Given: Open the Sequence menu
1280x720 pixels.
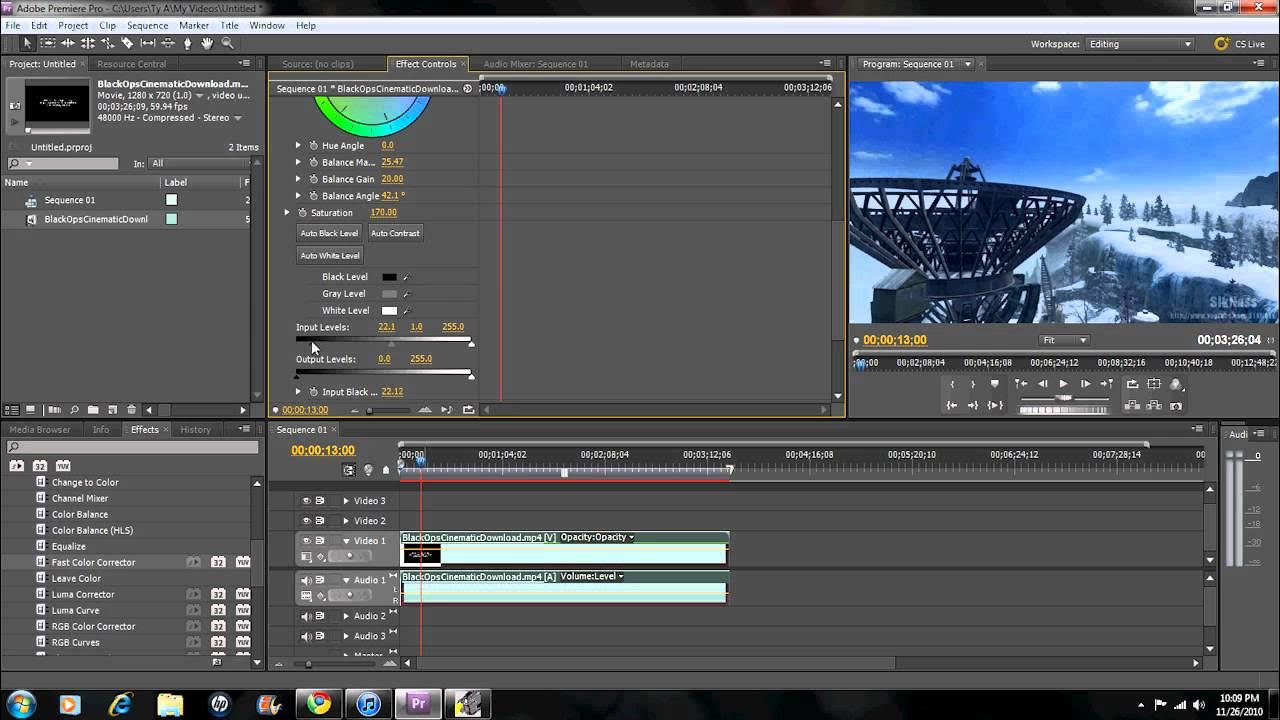Looking at the screenshot, I should [147, 25].
